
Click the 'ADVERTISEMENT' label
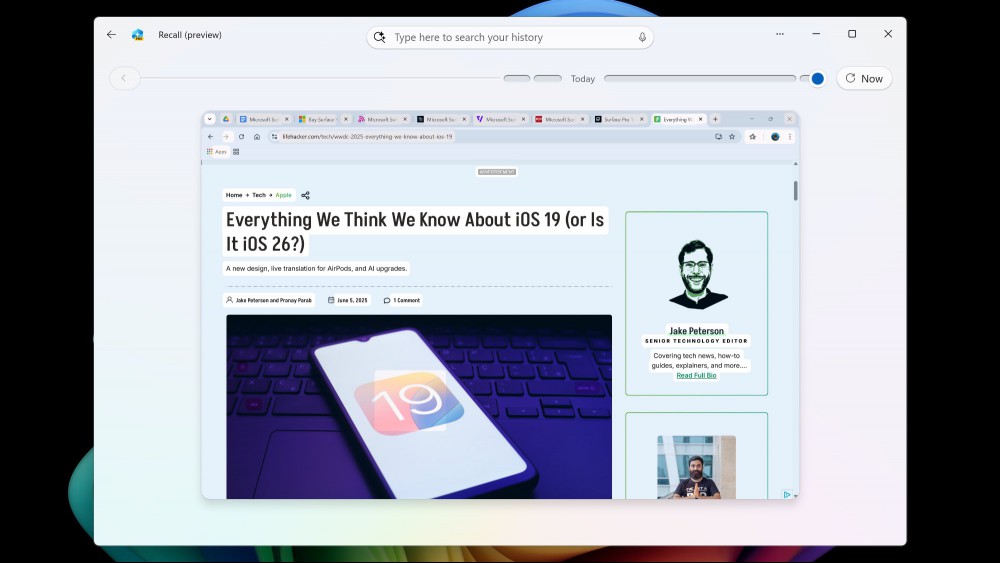point(497,172)
